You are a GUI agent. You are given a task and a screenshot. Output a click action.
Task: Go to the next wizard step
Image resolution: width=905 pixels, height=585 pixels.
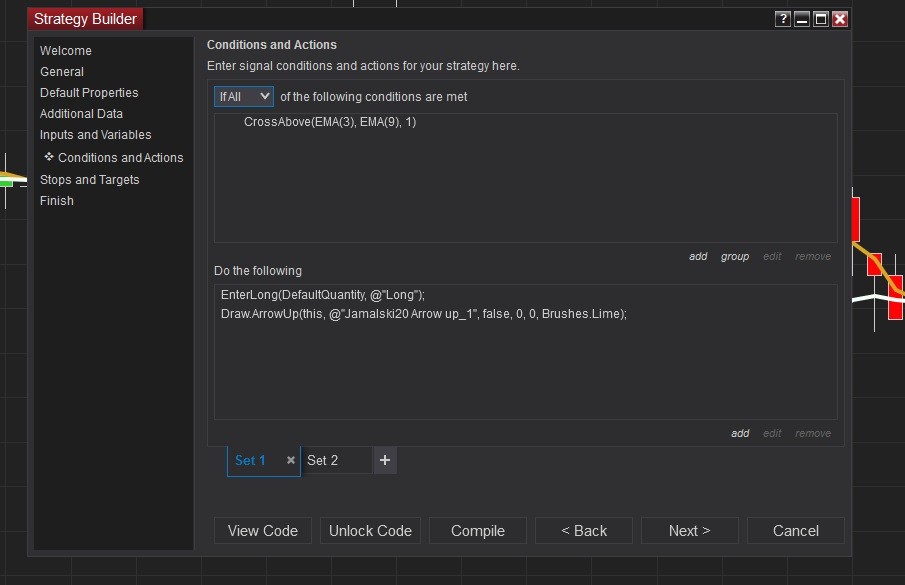(689, 531)
